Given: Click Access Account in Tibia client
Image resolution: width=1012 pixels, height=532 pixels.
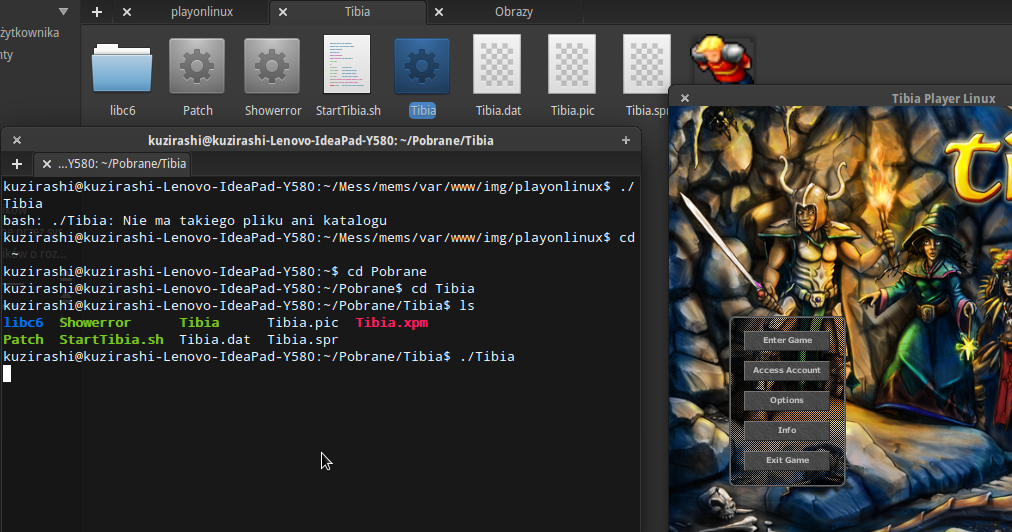Looking at the screenshot, I should point(787,371).
